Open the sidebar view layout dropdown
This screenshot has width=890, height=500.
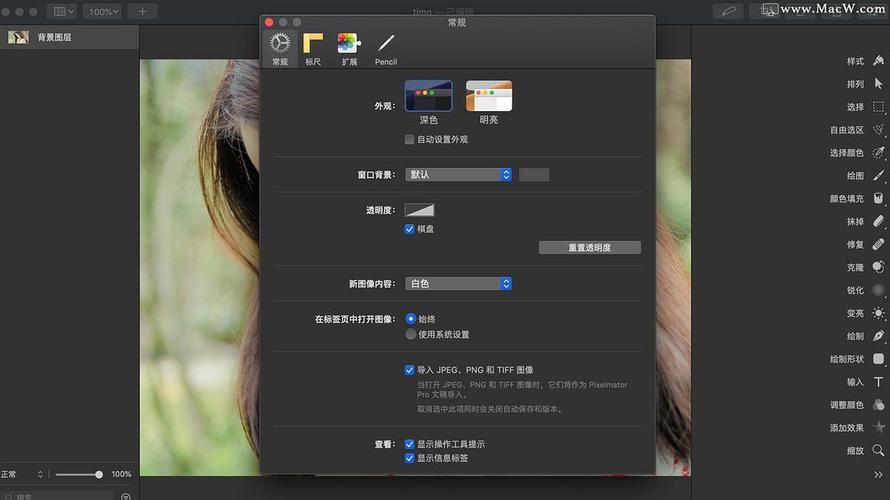(x=62, y=11)
